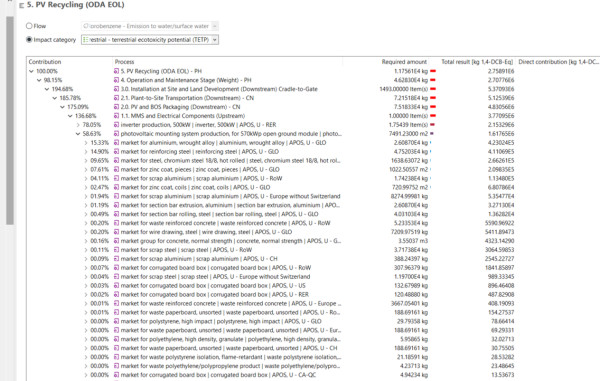Click process icon of 5. PV Recycling row
600x381 pixels.
pos(116,71)
